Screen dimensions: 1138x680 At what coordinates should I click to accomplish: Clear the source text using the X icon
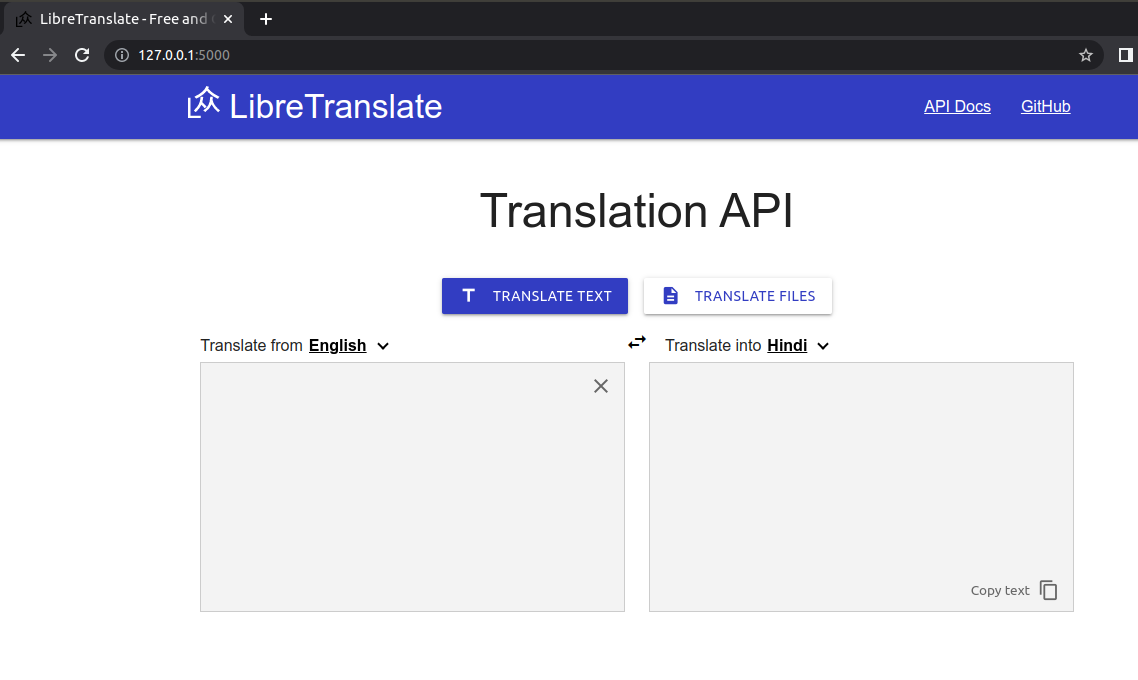tap(601, 386)
